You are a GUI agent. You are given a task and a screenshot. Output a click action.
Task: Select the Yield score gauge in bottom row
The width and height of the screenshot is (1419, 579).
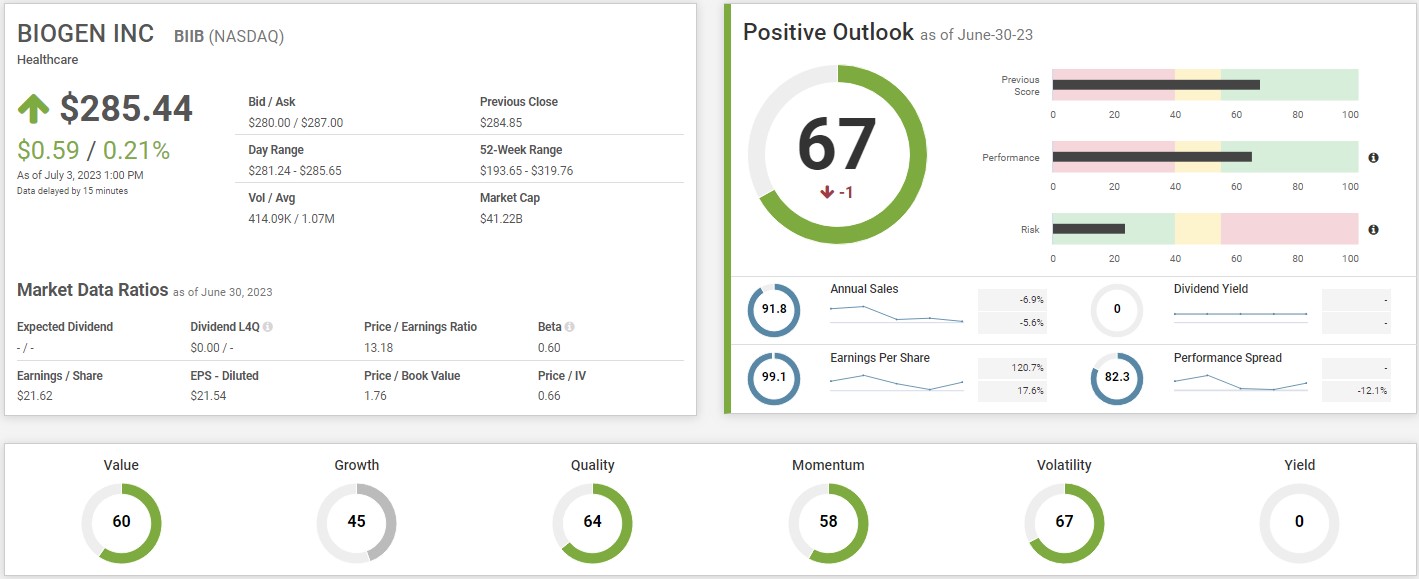click(x=1300, y=521)
